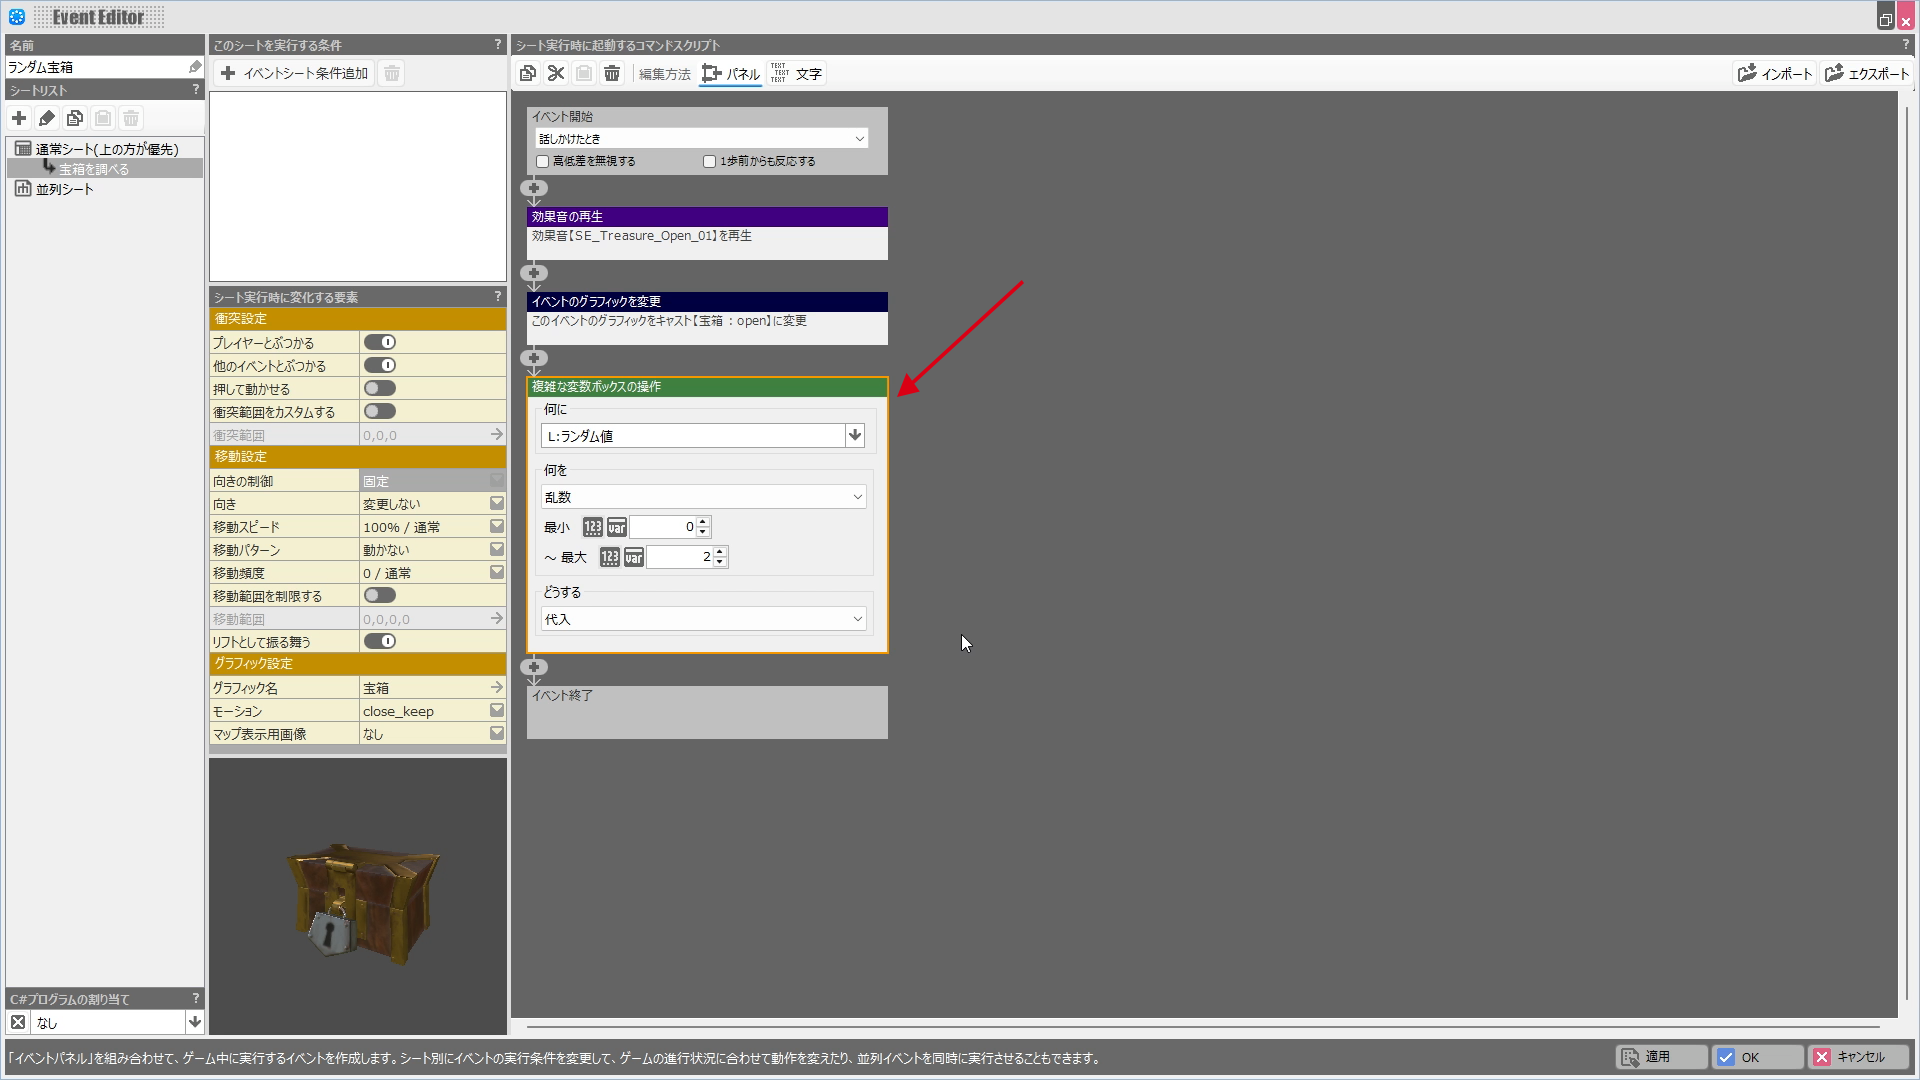Select the 並列シート tree item
The width and height of the screenshot is (1920, 1080).
point(64,188)
